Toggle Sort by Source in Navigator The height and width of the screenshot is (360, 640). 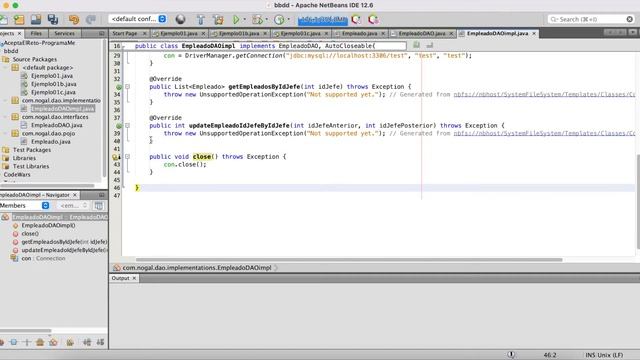(100, 342)
